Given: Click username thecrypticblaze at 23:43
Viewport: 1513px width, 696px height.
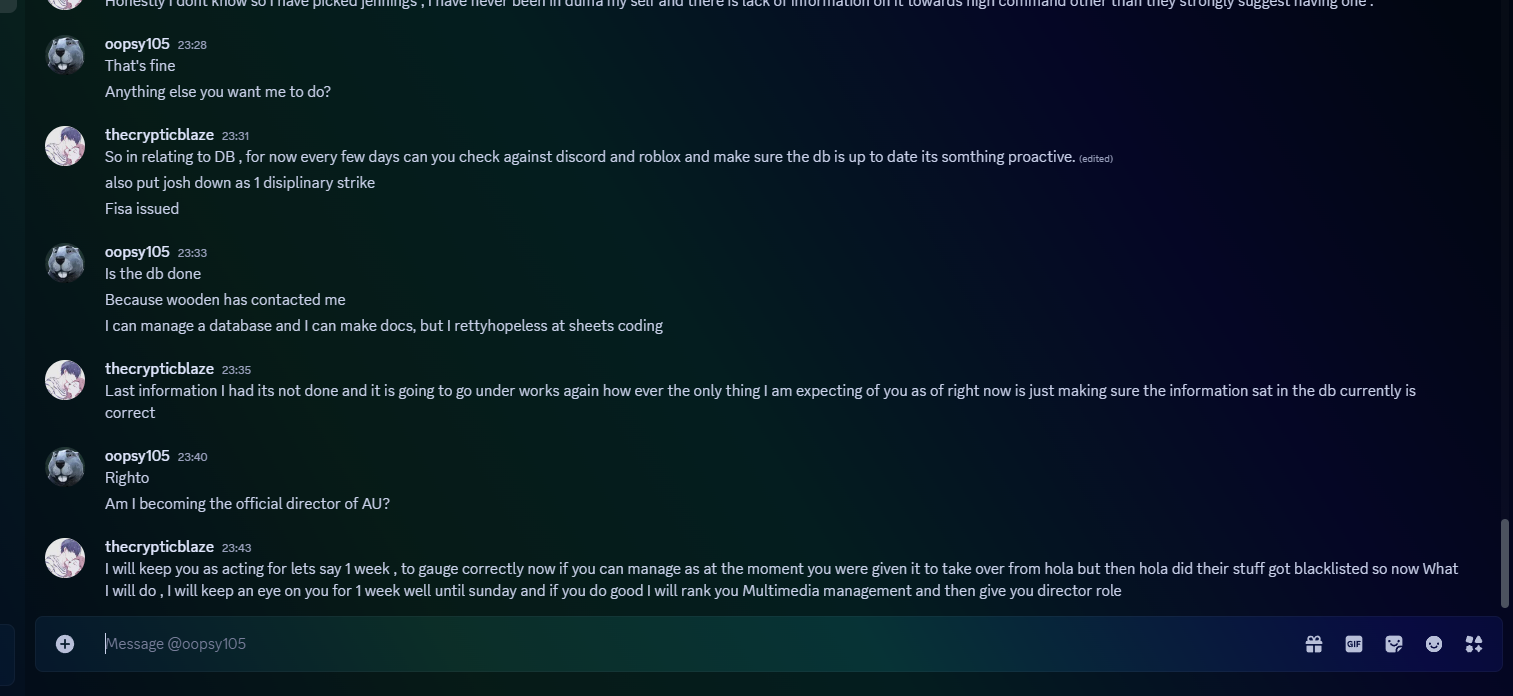Looking at the screenshot, I should tap(159, 547).
